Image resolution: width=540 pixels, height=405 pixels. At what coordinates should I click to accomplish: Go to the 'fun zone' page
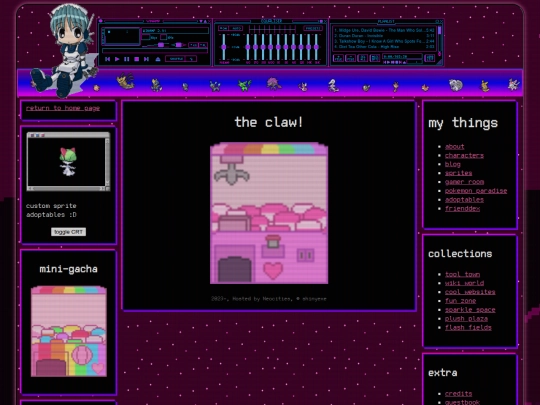click(x=460, y=301)
